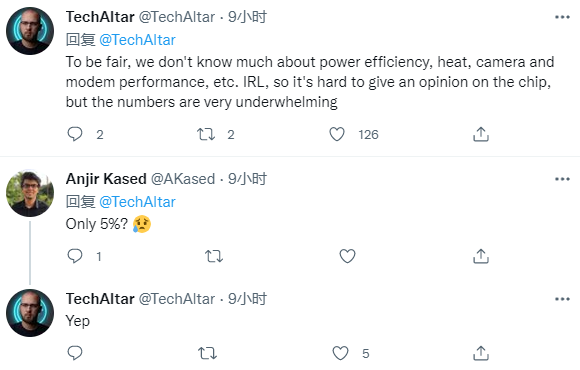This screenshot has height=370, width=580.
Task: Share the 'Yep' tweet
Action: (481, 353)
